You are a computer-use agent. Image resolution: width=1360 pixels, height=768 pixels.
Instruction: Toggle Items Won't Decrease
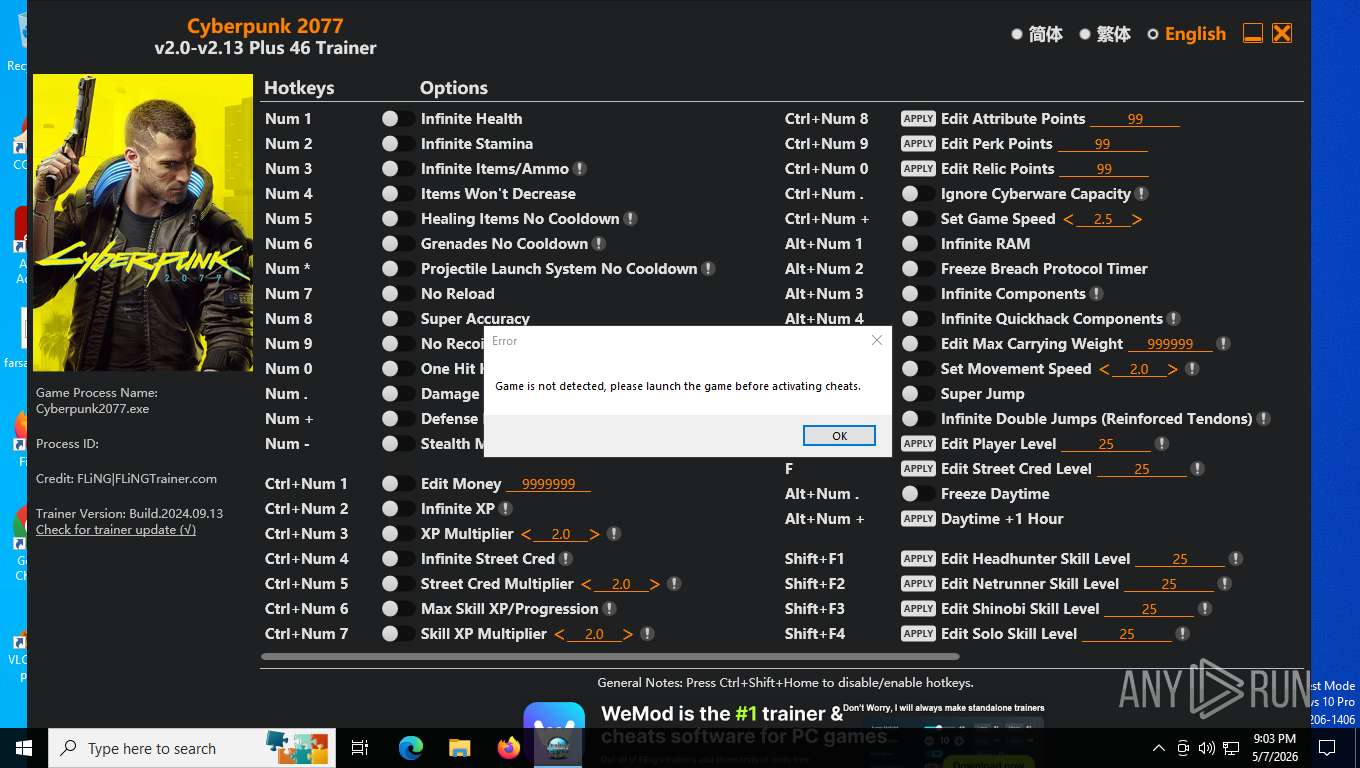tap(398, 193)
